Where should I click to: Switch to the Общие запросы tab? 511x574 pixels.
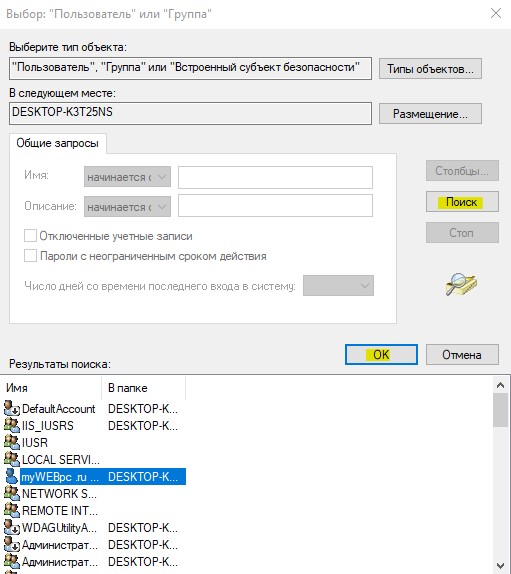[x=57, y=143]
